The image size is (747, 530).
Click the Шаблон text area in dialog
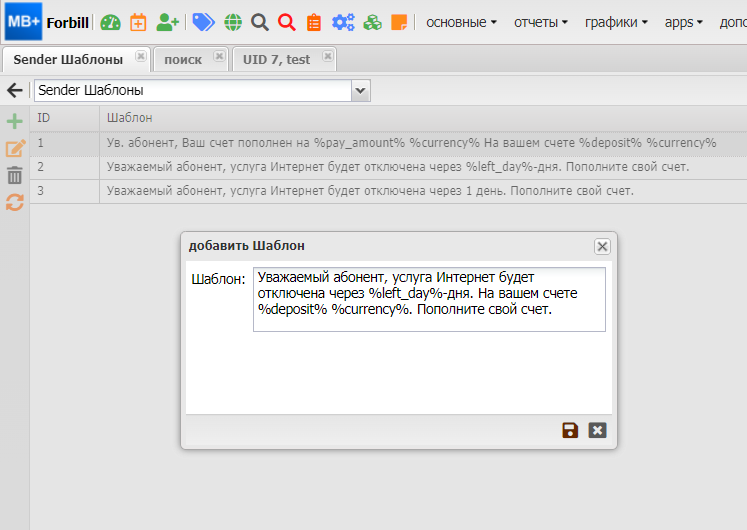pyautogui.click(x=429, y=299)
